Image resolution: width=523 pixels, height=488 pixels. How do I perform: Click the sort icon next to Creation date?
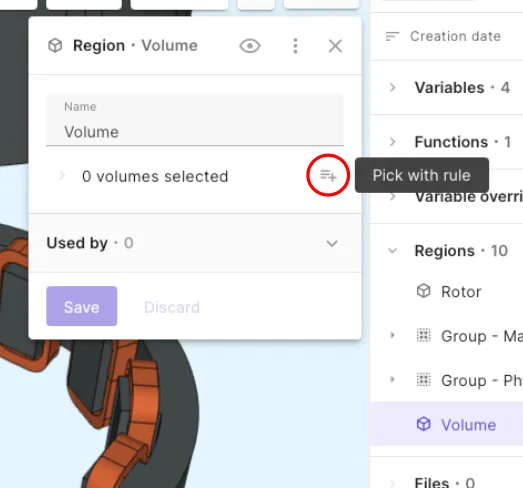tap(392, 36)
